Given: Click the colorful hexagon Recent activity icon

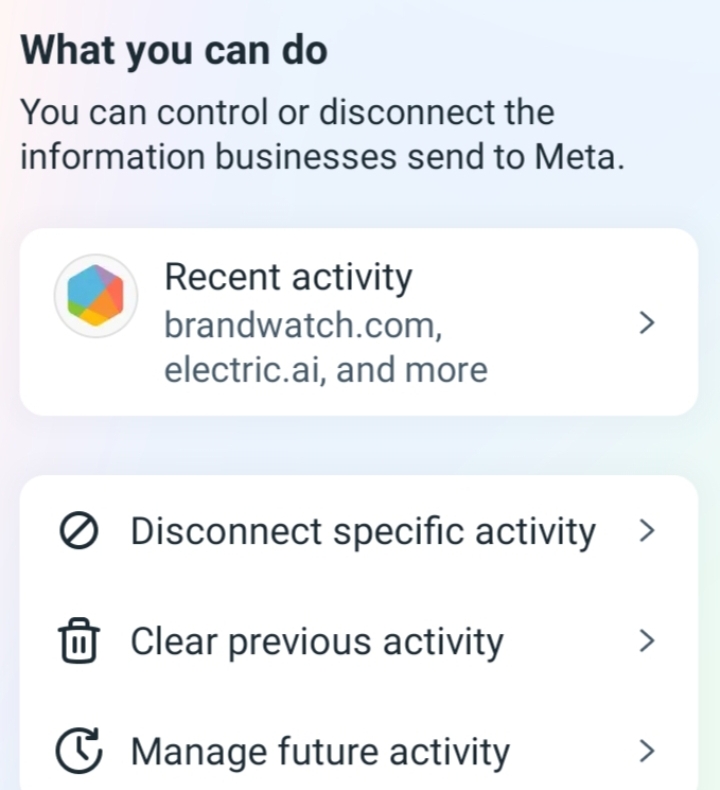Looking at the screenshot, I should [x=95, y=296].
